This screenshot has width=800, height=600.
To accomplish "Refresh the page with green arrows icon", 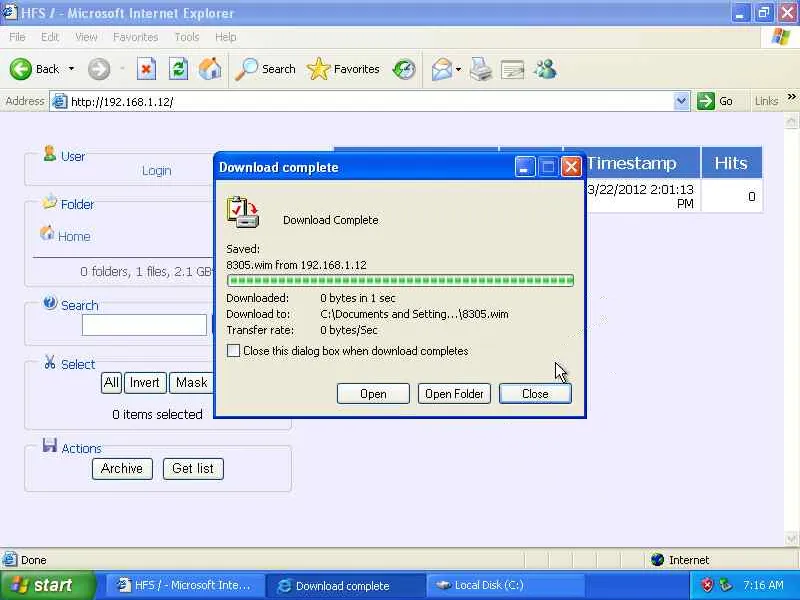I will [x=179, y=69].
